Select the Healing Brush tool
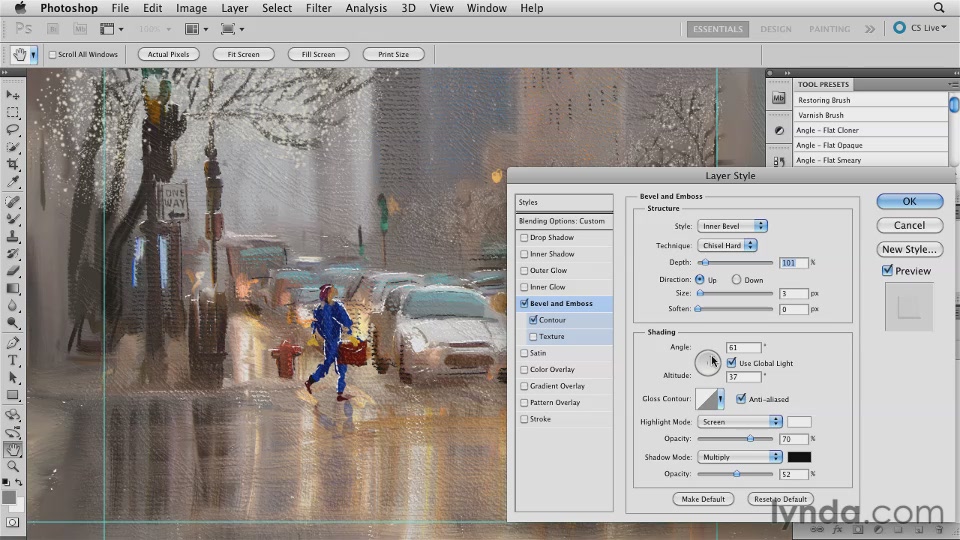 pos(12,201)
